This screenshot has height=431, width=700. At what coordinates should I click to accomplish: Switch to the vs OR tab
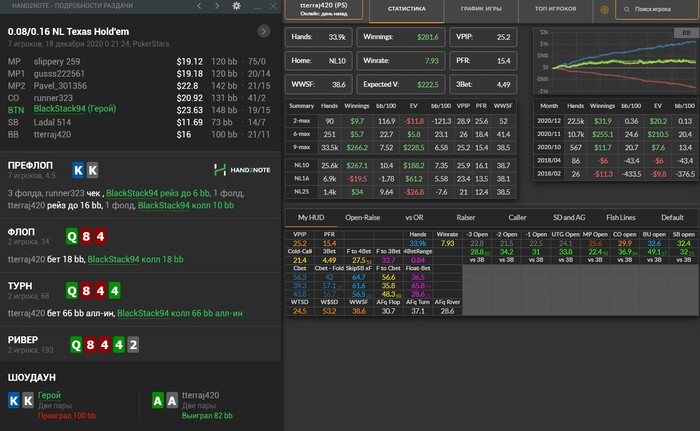[414, 218]
